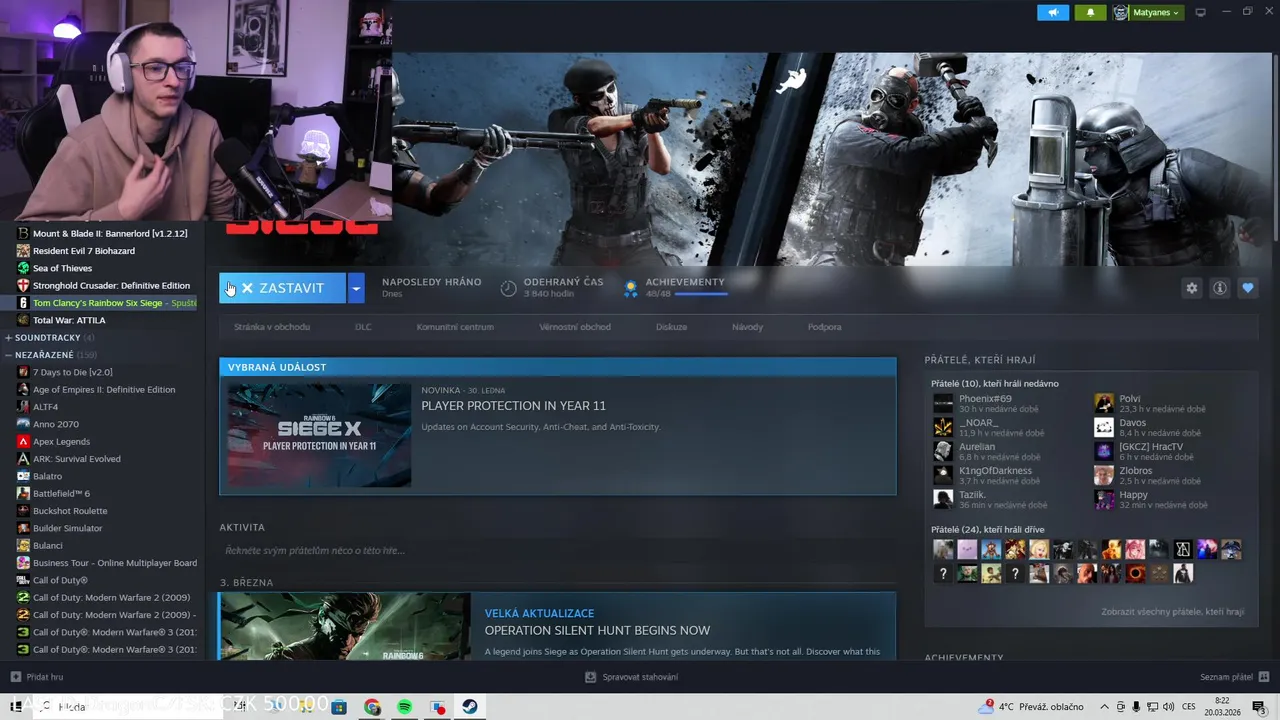Click the weather widget Převáž. oblačno

[x=1032, y=707]
